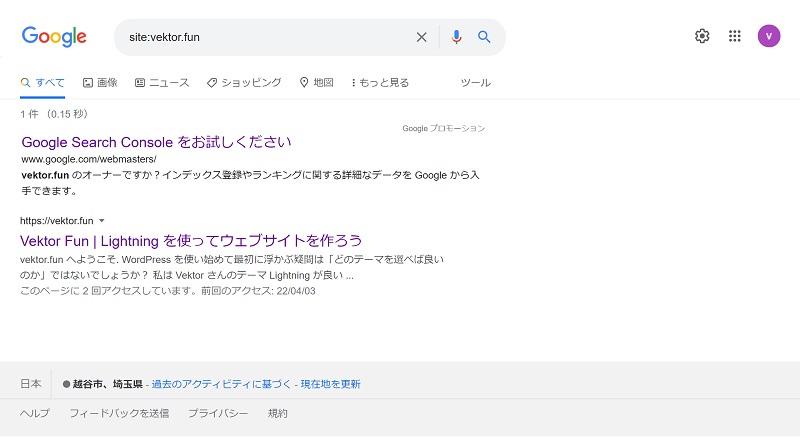Expand the dropdown arrow next to https://vektor.fun
The width and height of the screenshot is (800, 437).
click(102, 221)
